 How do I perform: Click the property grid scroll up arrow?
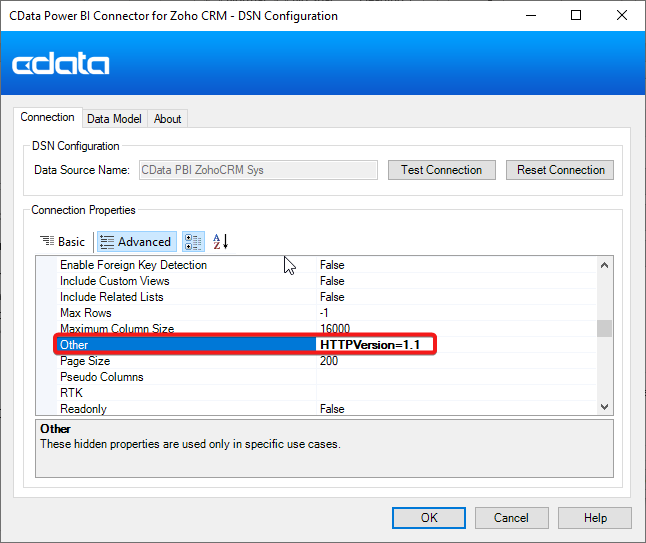click(604, 265)
